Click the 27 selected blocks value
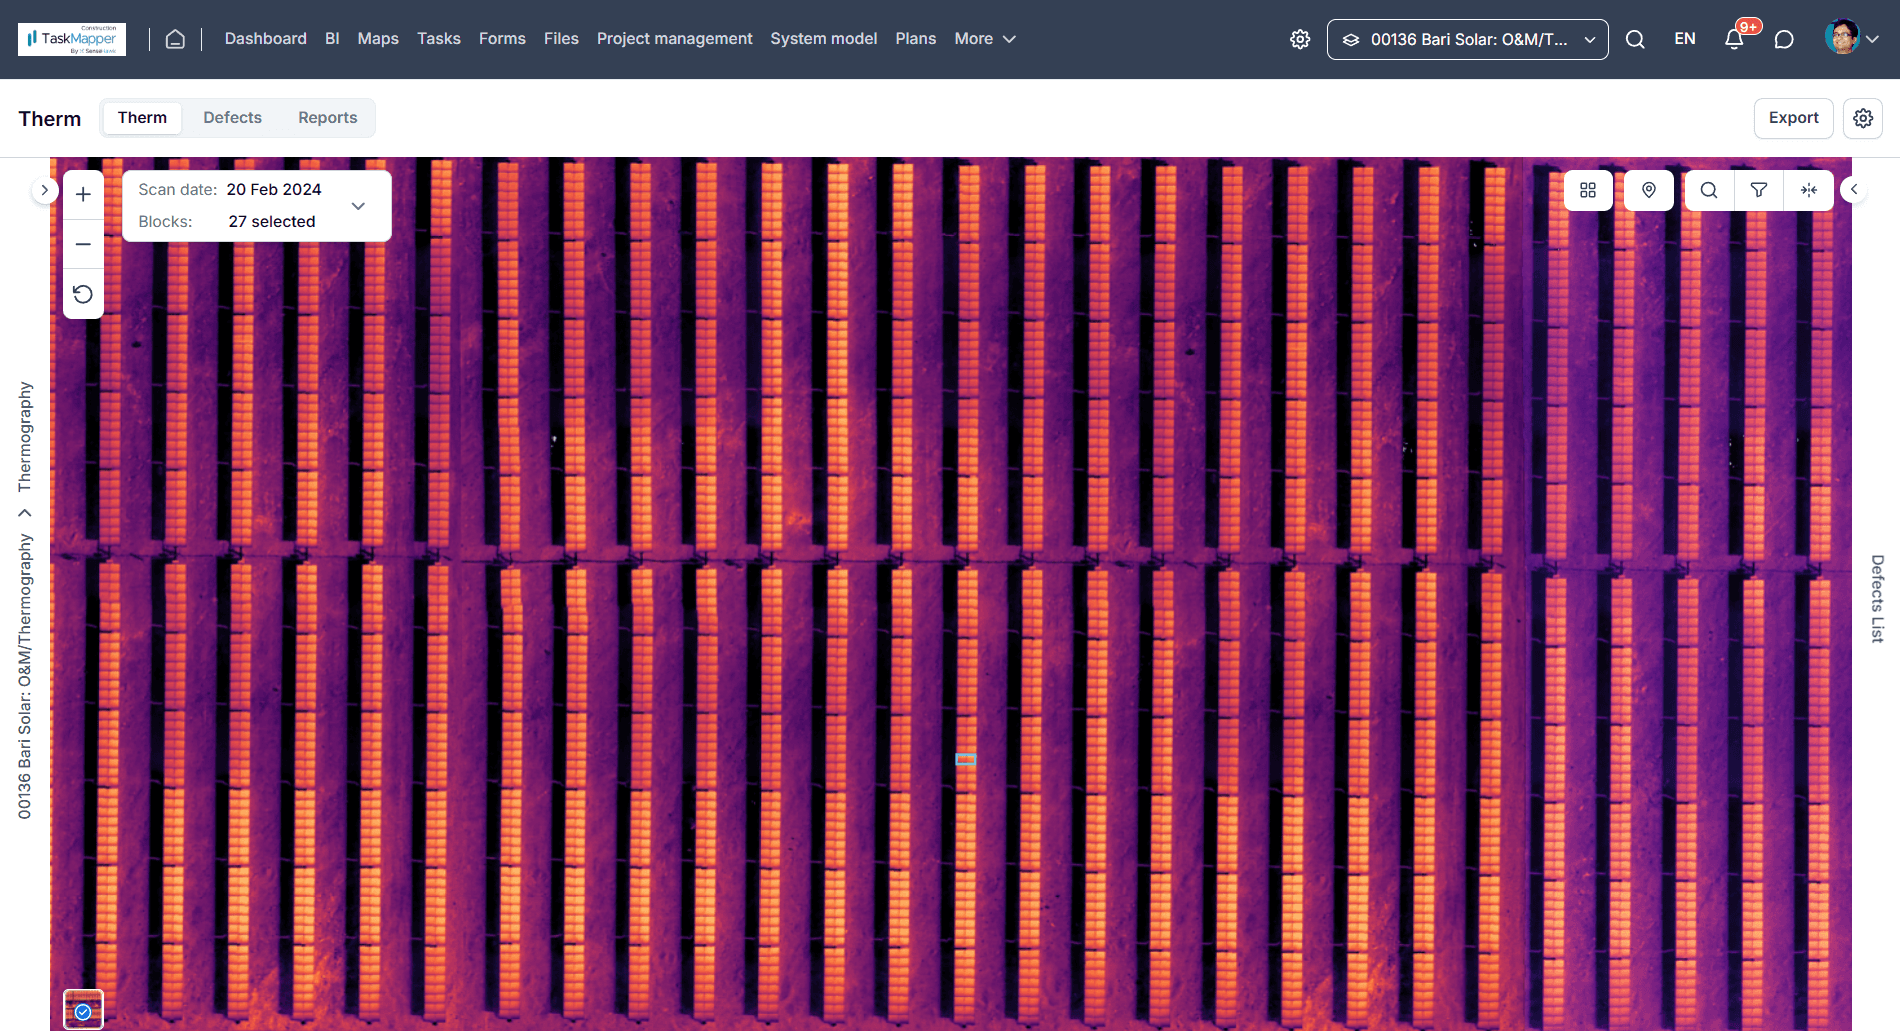Viewport: 1900px width, 1031px height. click(272, 222)
